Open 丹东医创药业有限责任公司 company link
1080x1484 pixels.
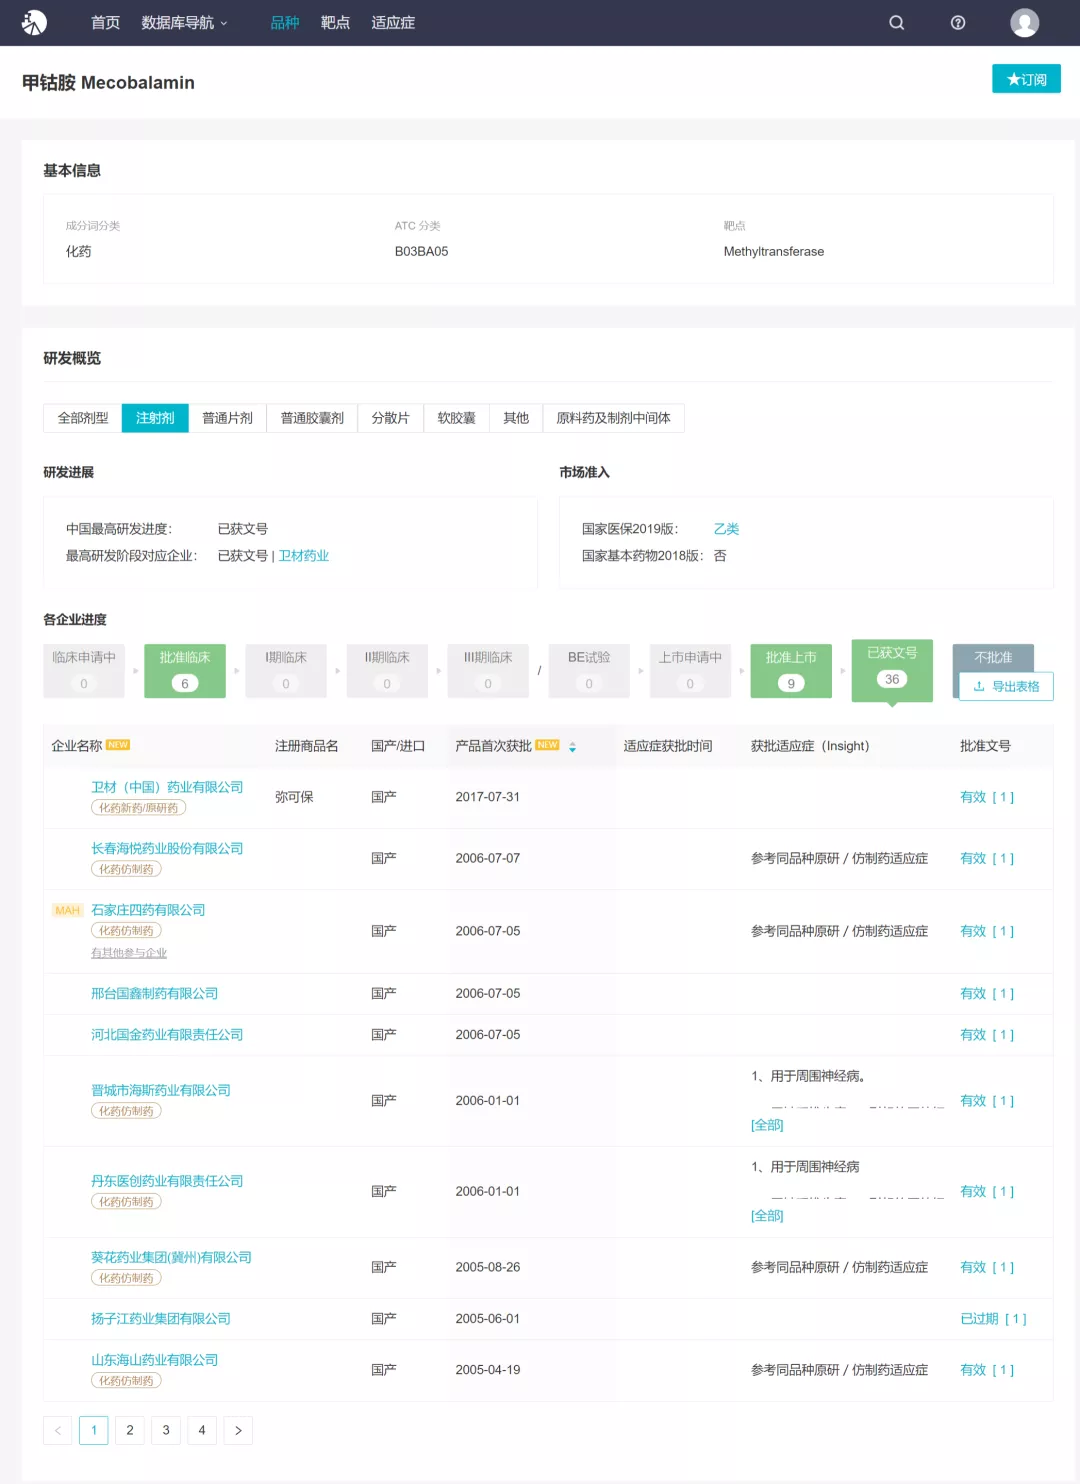tap(167, 1181)
